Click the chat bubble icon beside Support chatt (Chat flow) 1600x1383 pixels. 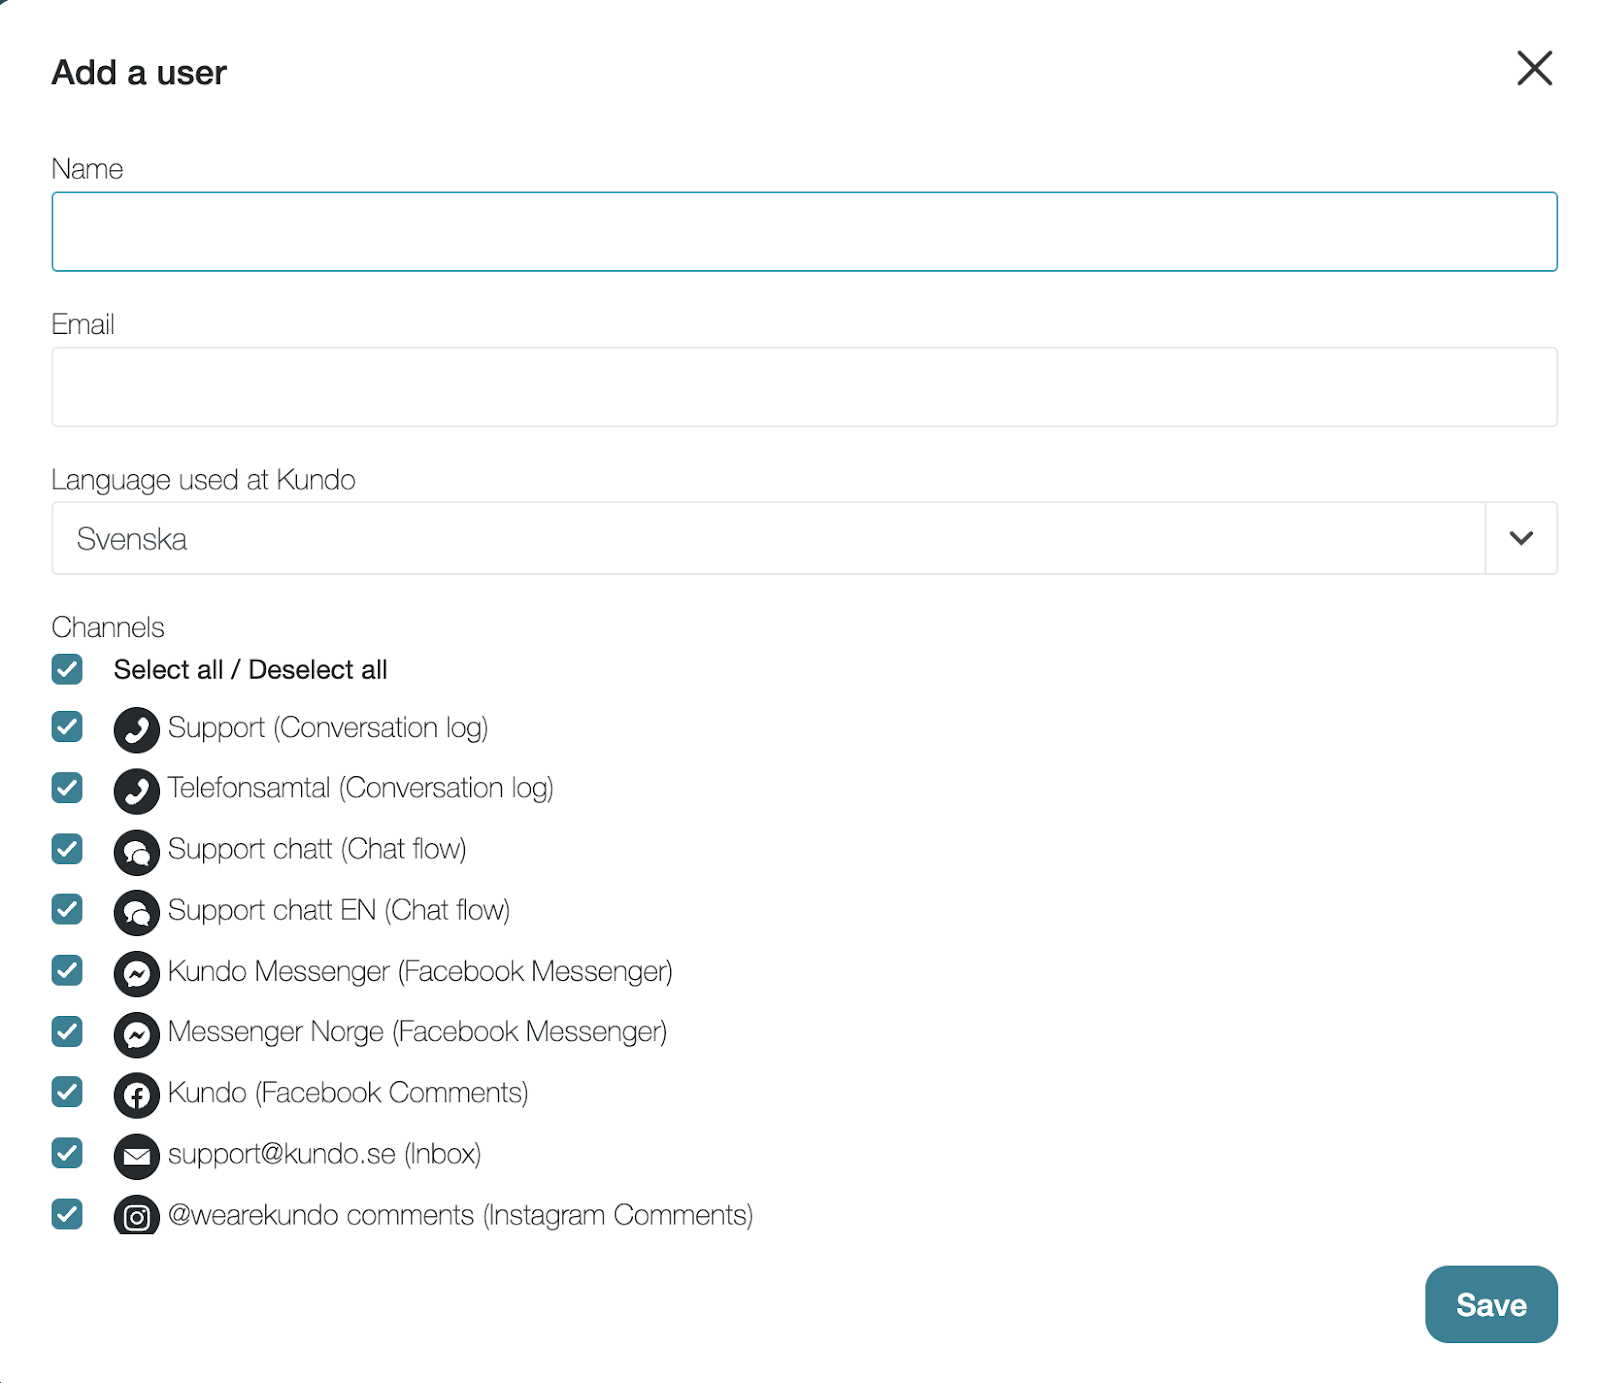click(x=136, y=852)
